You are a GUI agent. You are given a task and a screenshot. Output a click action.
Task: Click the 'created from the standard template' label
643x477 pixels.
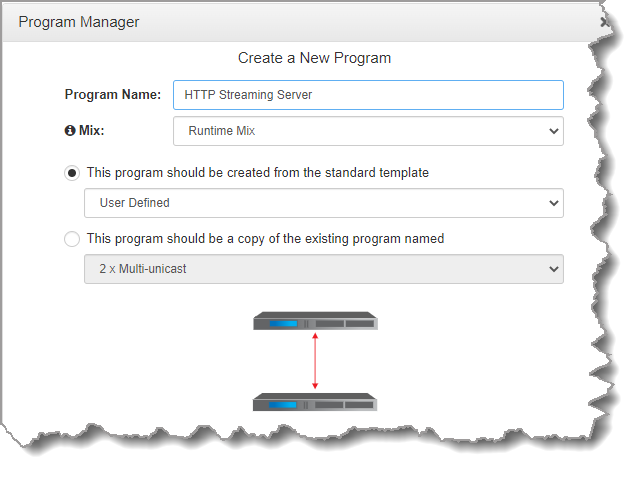point(257,173)
